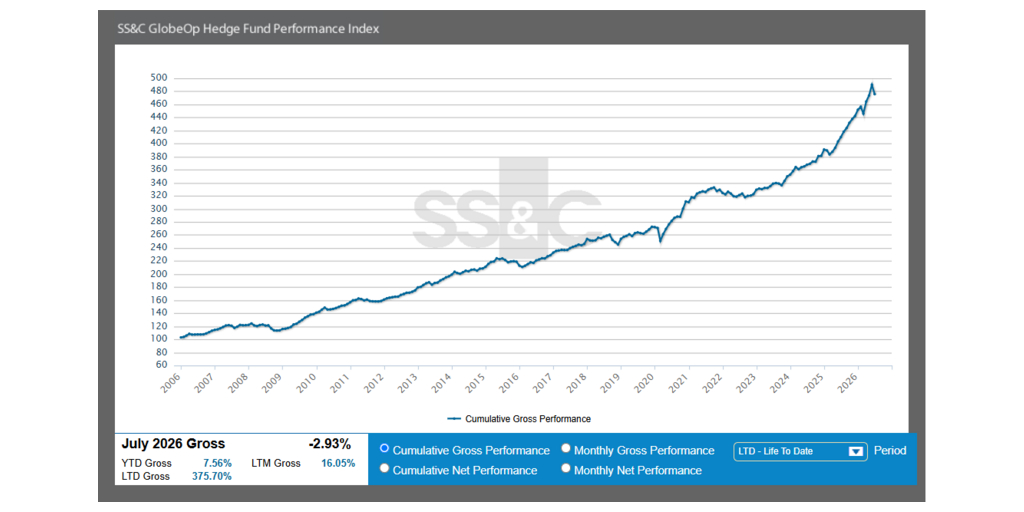Click the 100 y-axis label
This screenshot has height=512, width=1024.
[159, 340]
